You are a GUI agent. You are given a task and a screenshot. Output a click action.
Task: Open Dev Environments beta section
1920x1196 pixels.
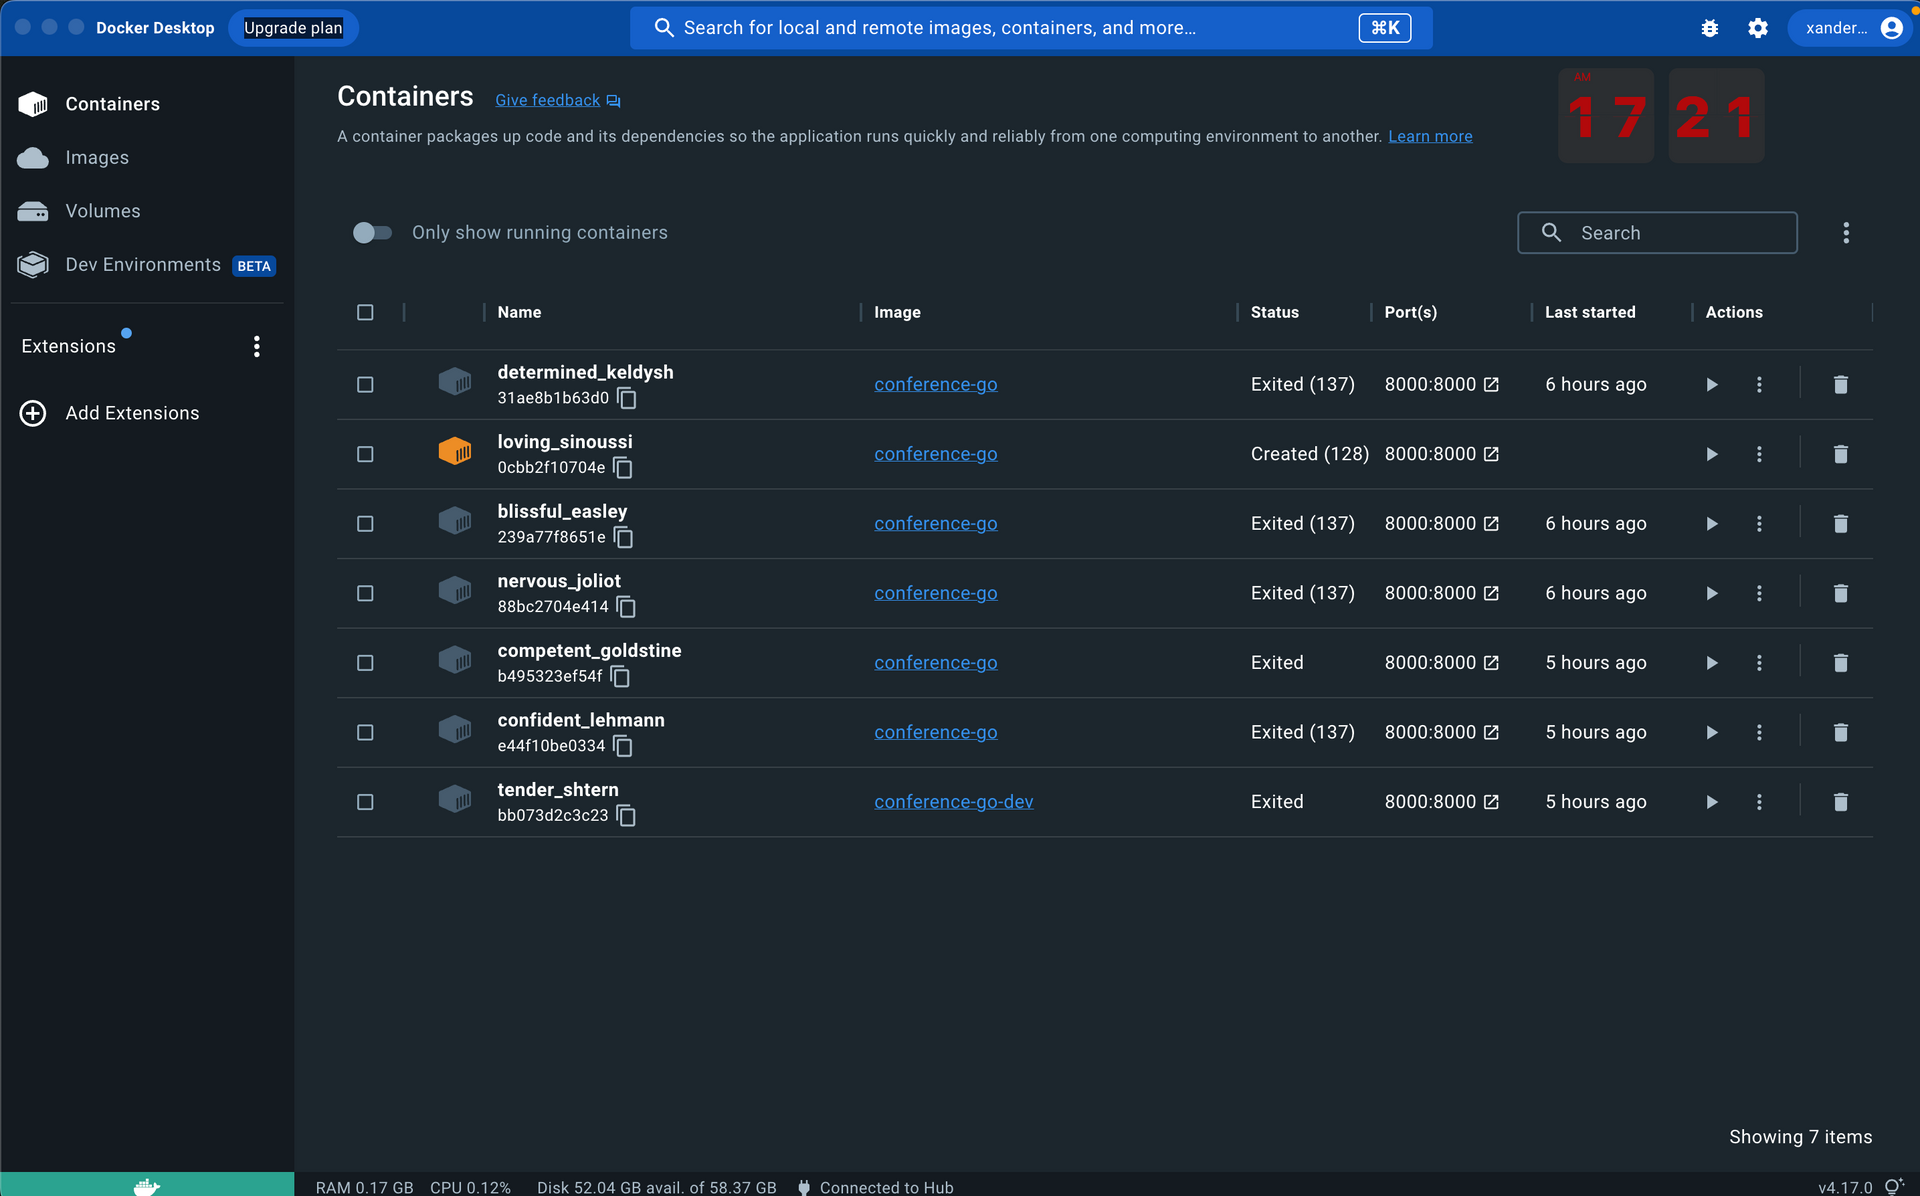(147, 265)
